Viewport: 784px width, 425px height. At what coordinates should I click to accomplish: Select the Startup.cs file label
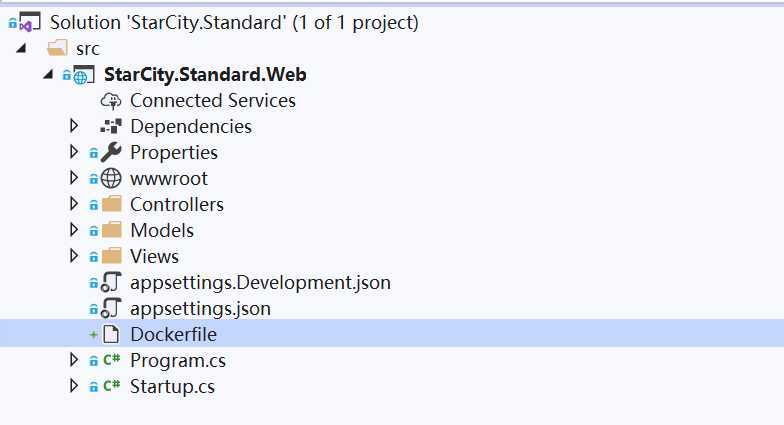coord(172,386)
